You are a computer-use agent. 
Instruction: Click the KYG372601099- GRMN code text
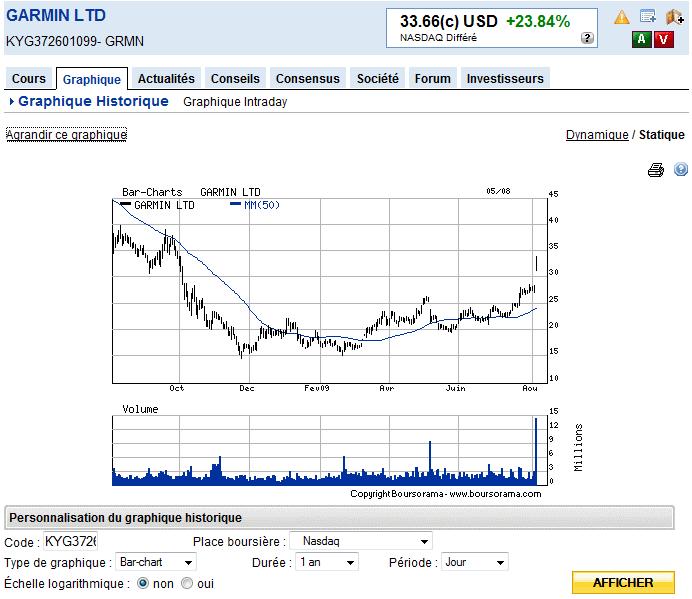point(75,41)
